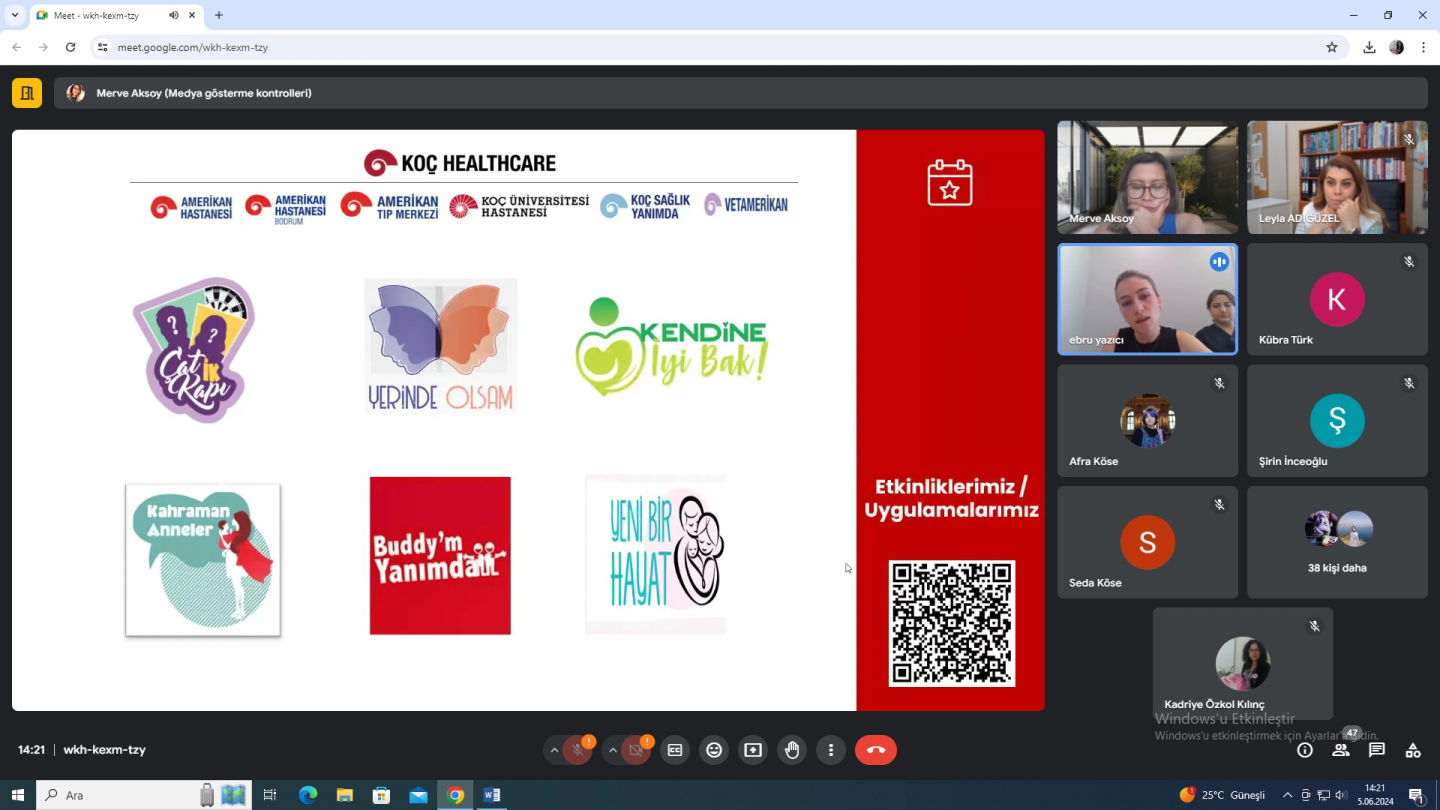This screenshot has height=810, width=1440.
Task: Open the weather widget '25°C Güneşli'
Action: point(1222,795)
